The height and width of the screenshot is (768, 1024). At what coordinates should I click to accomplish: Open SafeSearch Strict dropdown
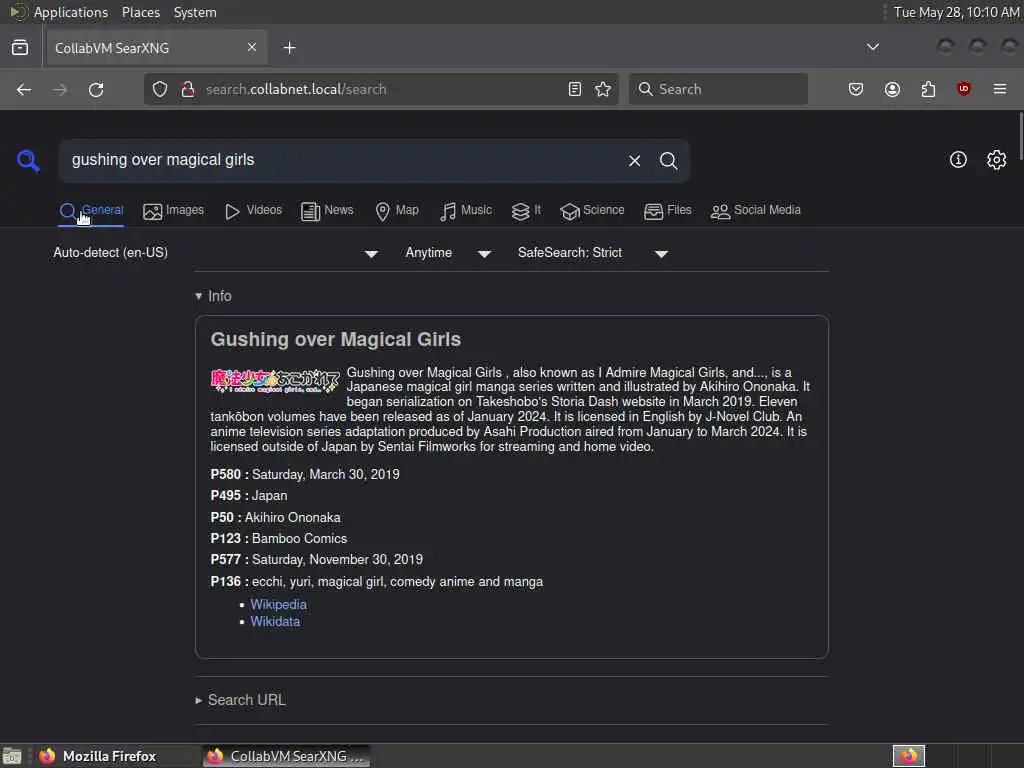[x=592, y=253]
